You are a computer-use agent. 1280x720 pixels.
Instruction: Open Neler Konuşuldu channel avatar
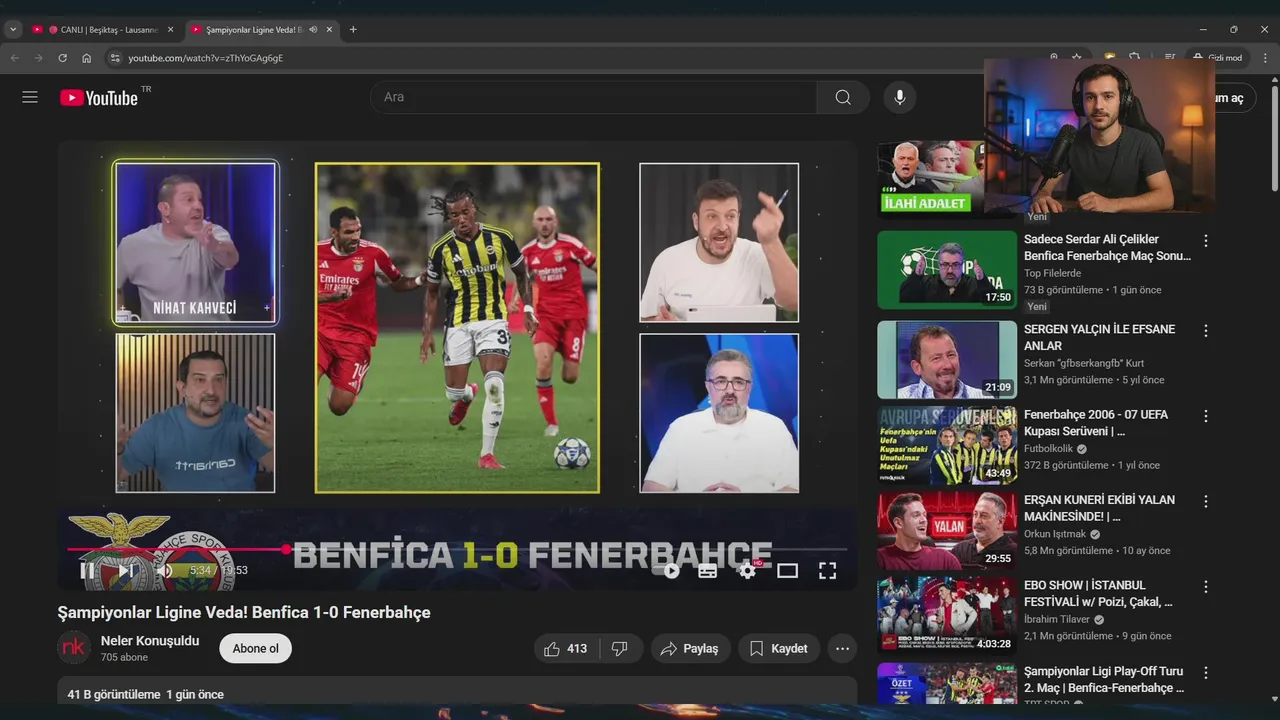tap(74, 648)
